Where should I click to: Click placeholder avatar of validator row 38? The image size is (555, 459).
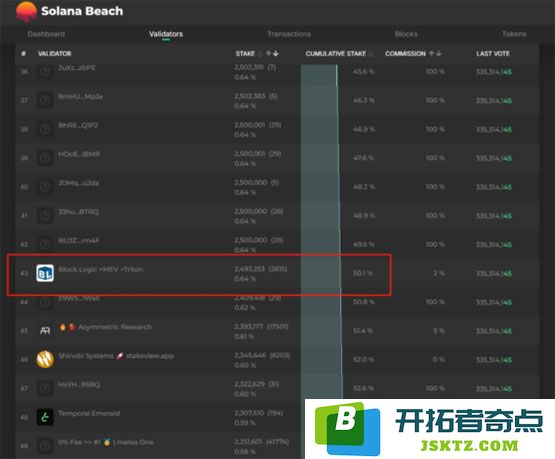coord(45,129)
